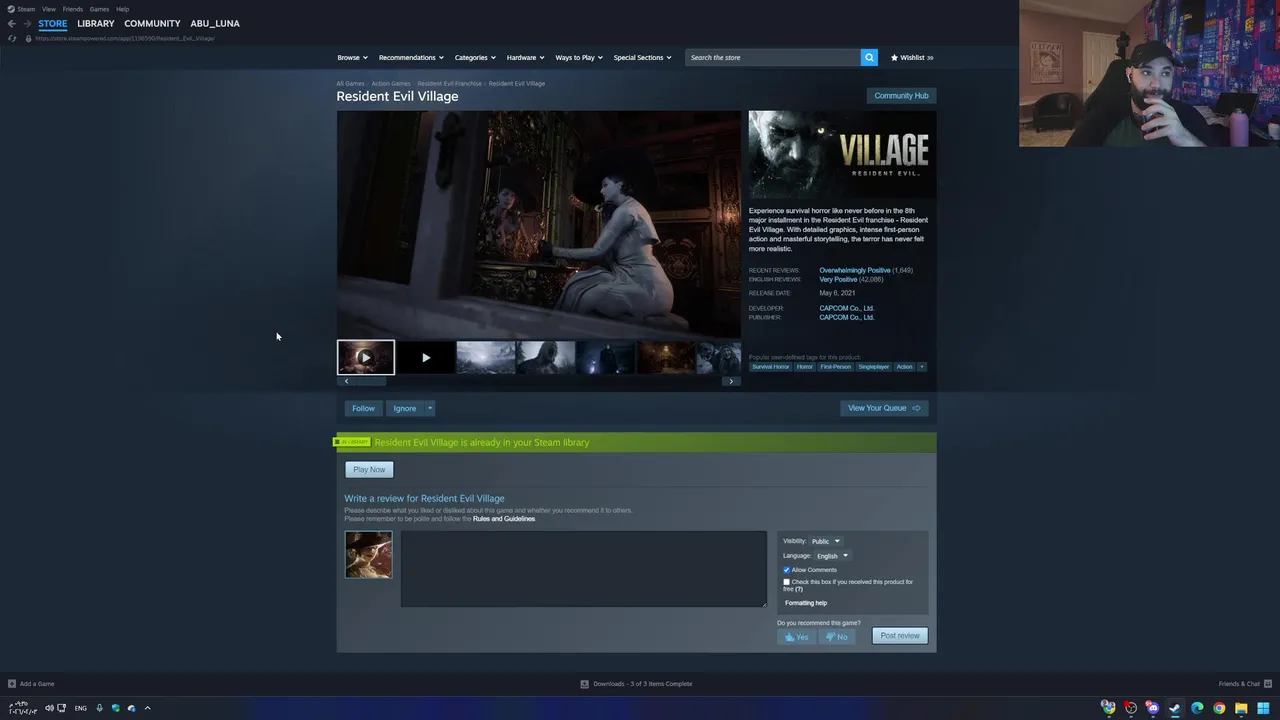Open File Explorer from the taskbar
This screenshot has height=720, width=1280.
[1241, 708]
